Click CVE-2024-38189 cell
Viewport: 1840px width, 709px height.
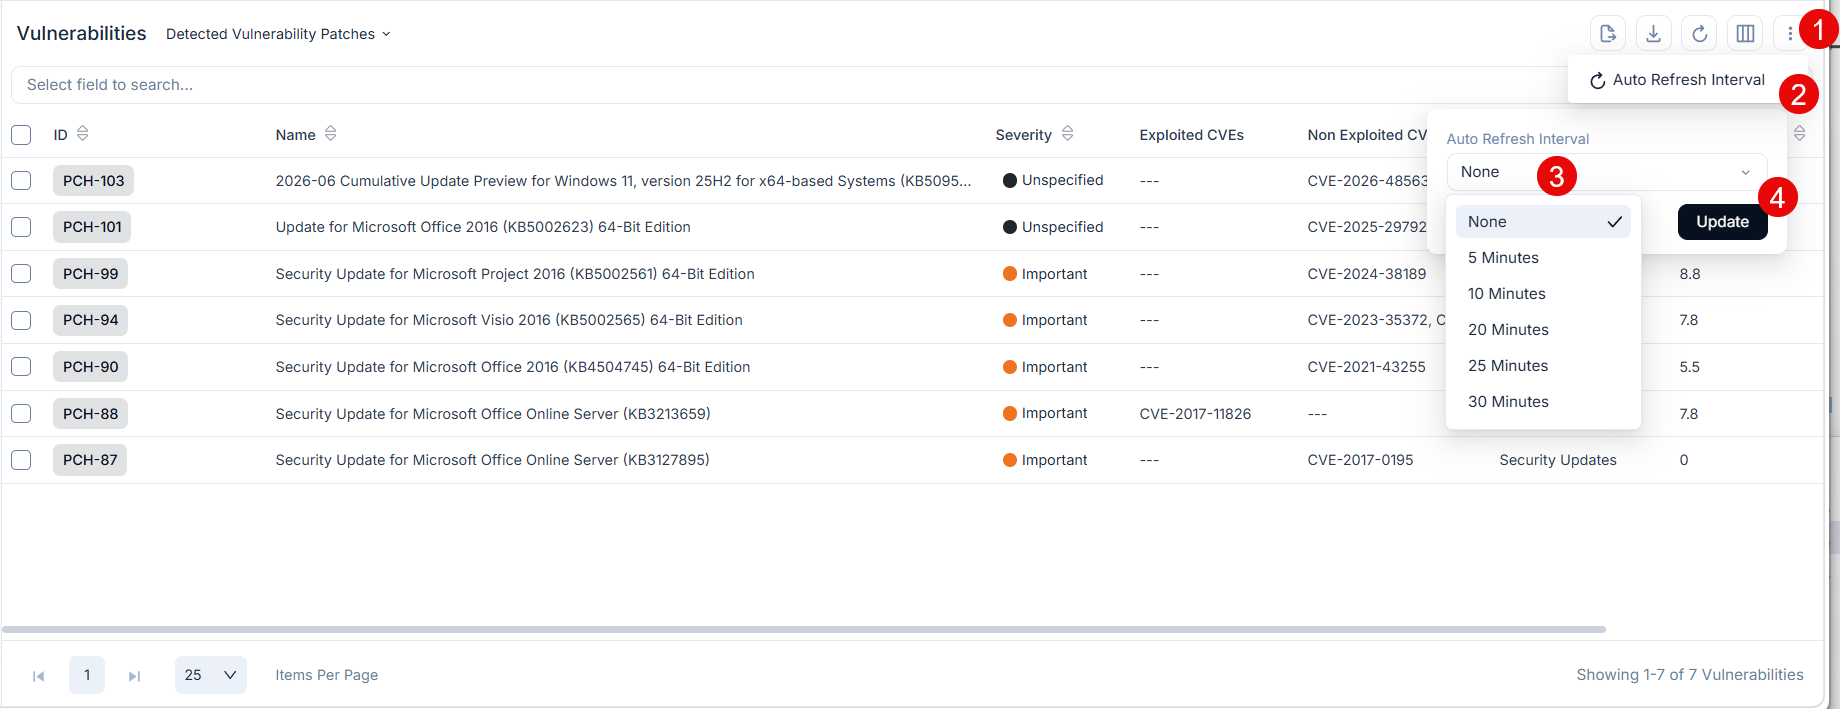coord(1367,274)
